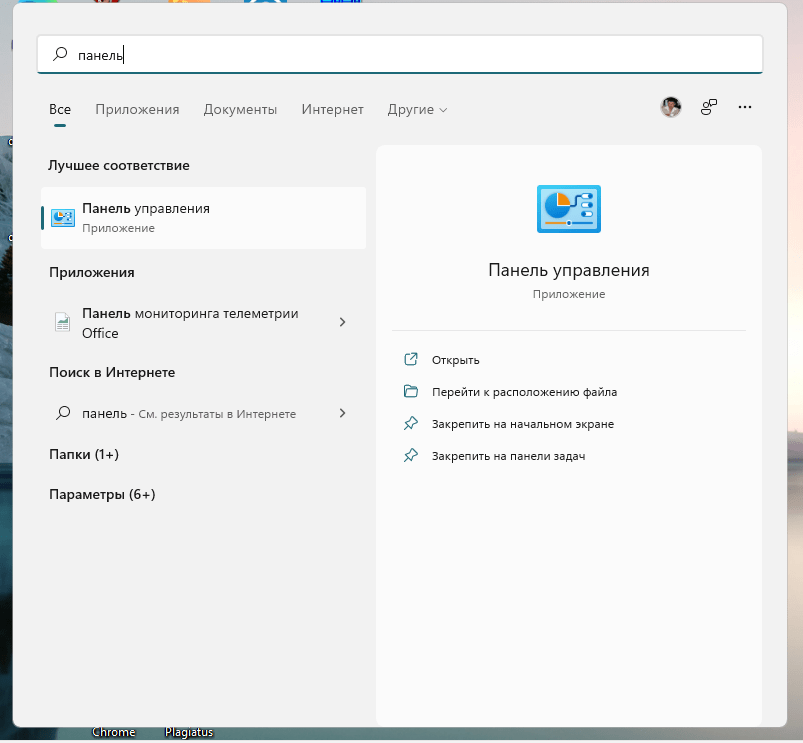Open the feedback/chat icon near avatar
Screen dimensions: 803x743
pyautogui.click(x=709, y=107)
